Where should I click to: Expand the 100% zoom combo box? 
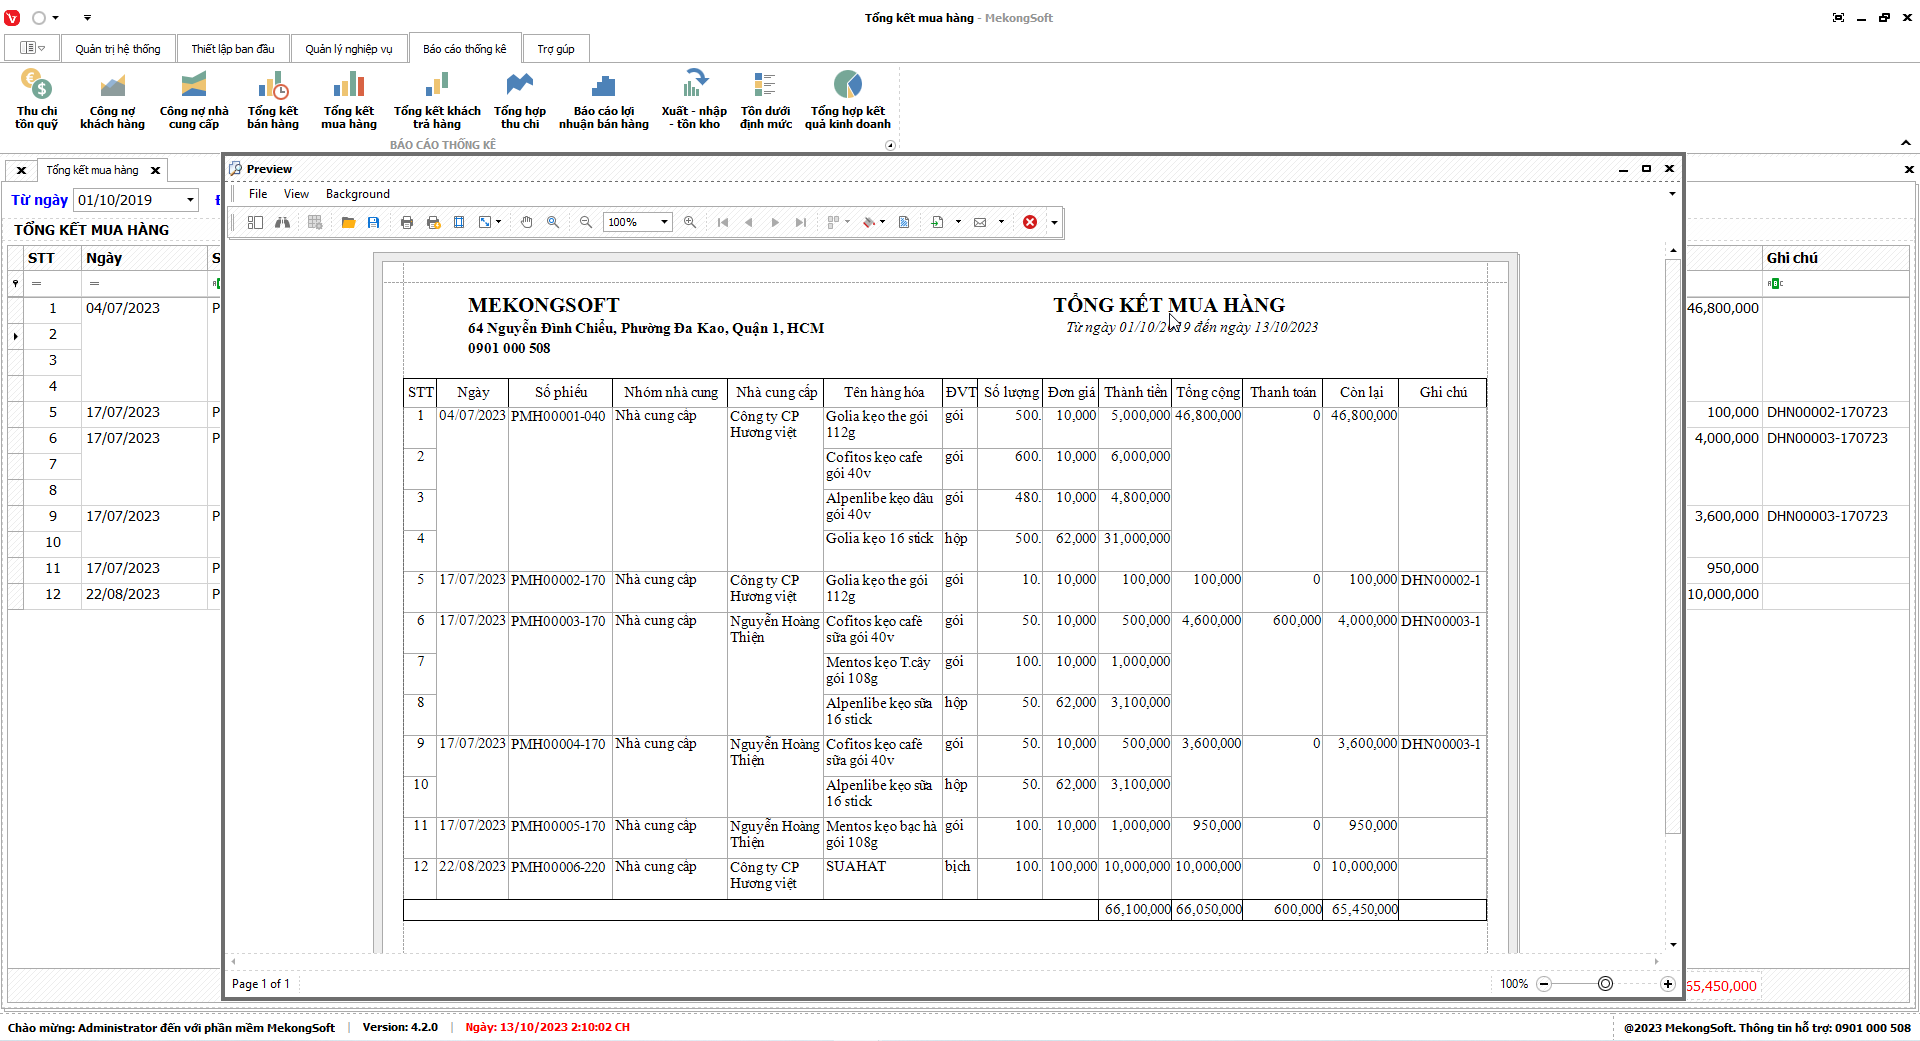pyautogui.click(x=664, y=222)
